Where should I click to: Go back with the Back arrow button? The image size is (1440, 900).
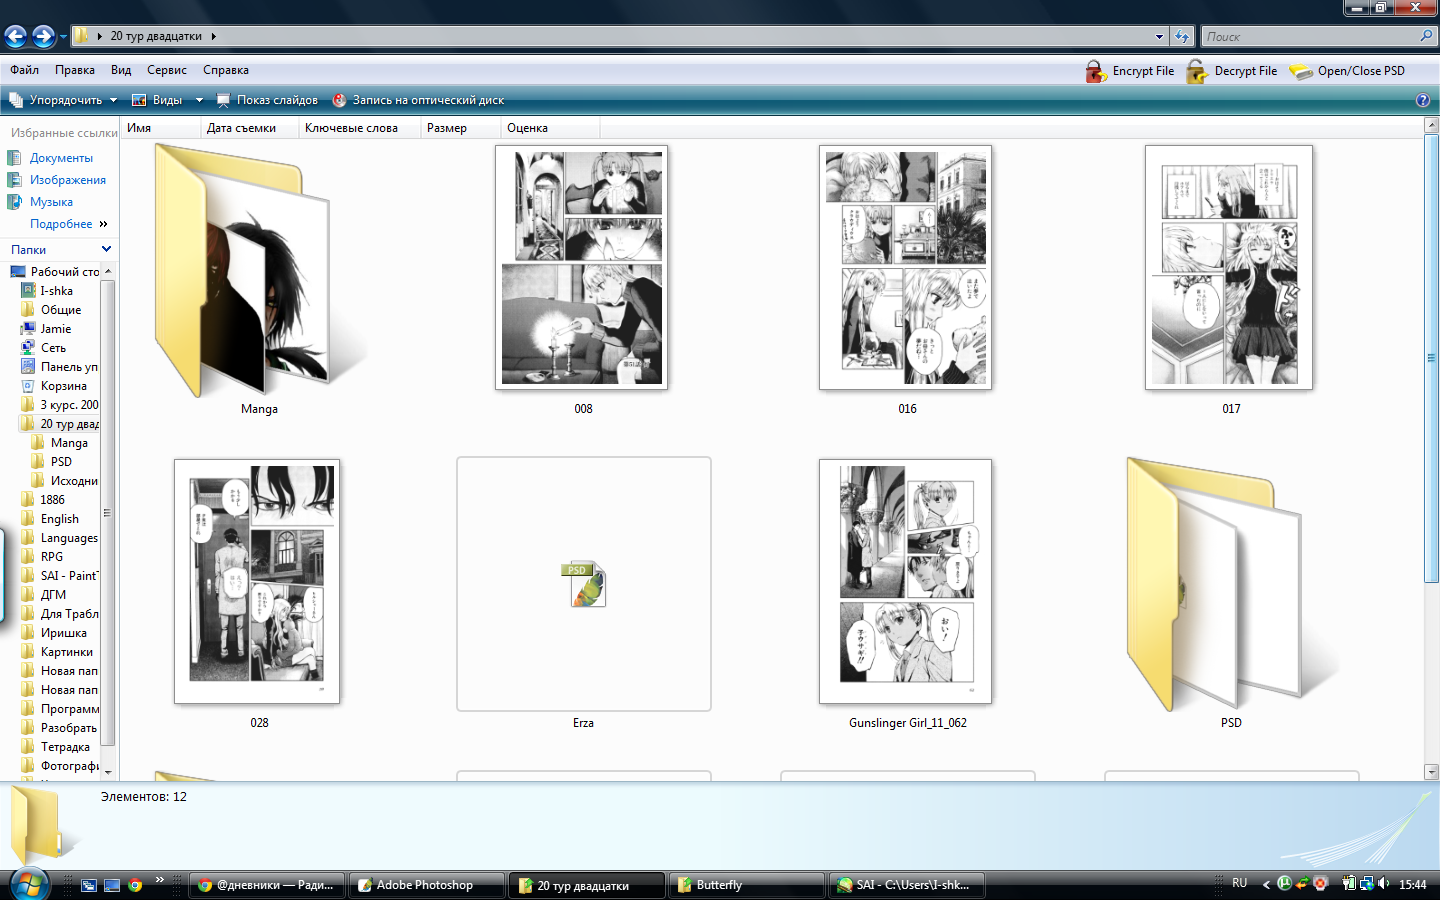point(16,37)
